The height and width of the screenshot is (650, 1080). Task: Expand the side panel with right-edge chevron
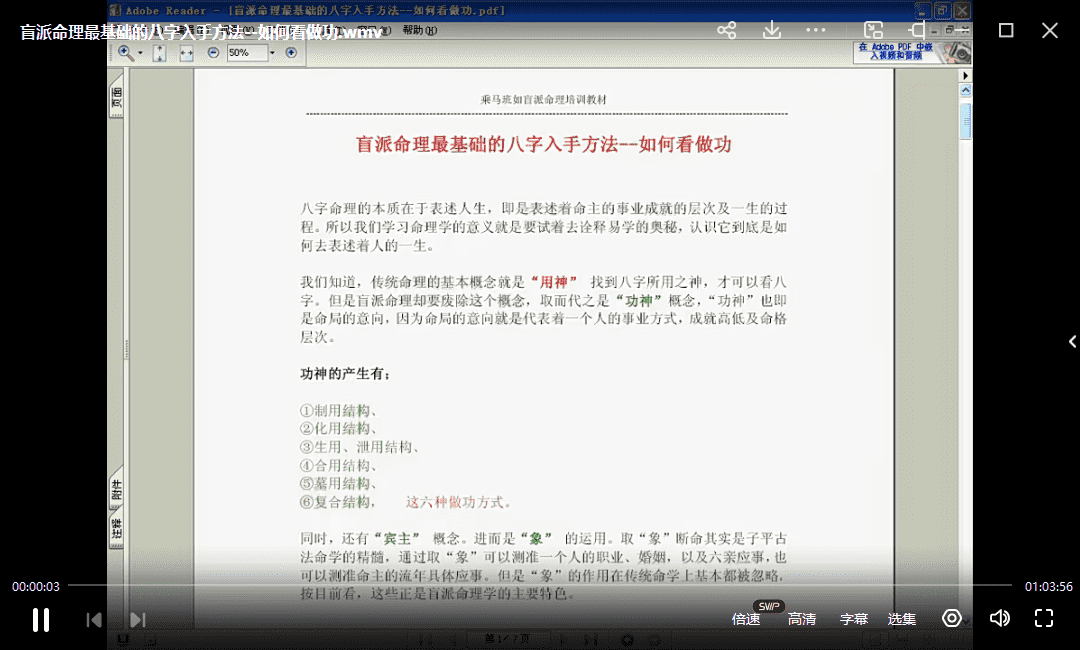[1072, 341]
